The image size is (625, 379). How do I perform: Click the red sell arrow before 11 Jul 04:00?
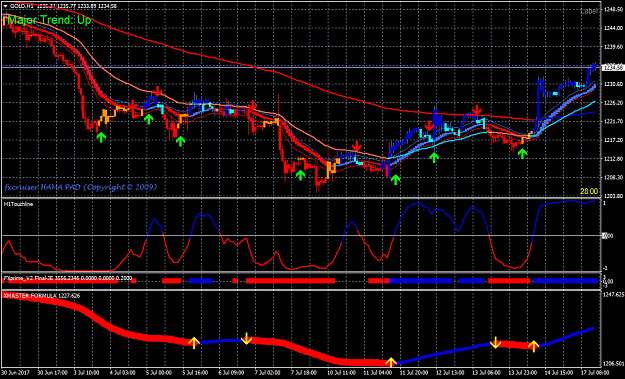click(356, 146)
